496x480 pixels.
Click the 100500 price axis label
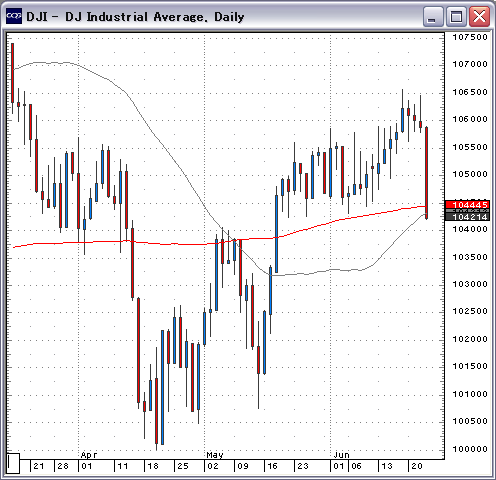point(470,421)
